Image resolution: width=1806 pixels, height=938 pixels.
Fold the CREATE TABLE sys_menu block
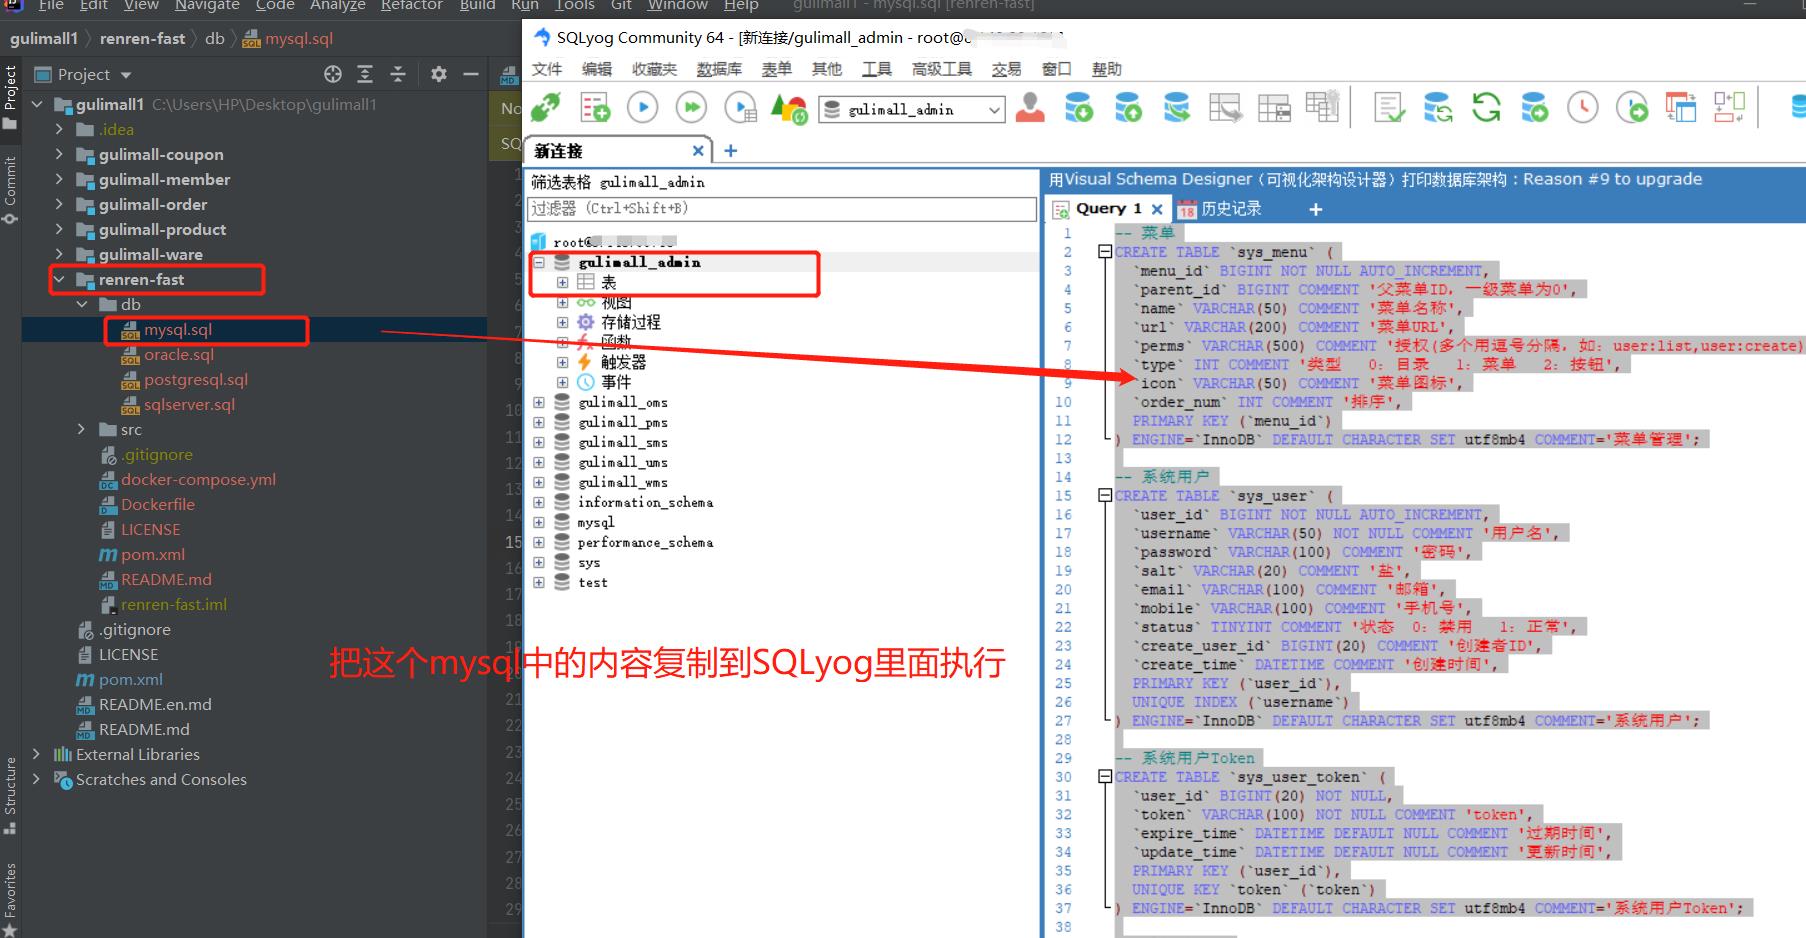tap(1105, 252)
